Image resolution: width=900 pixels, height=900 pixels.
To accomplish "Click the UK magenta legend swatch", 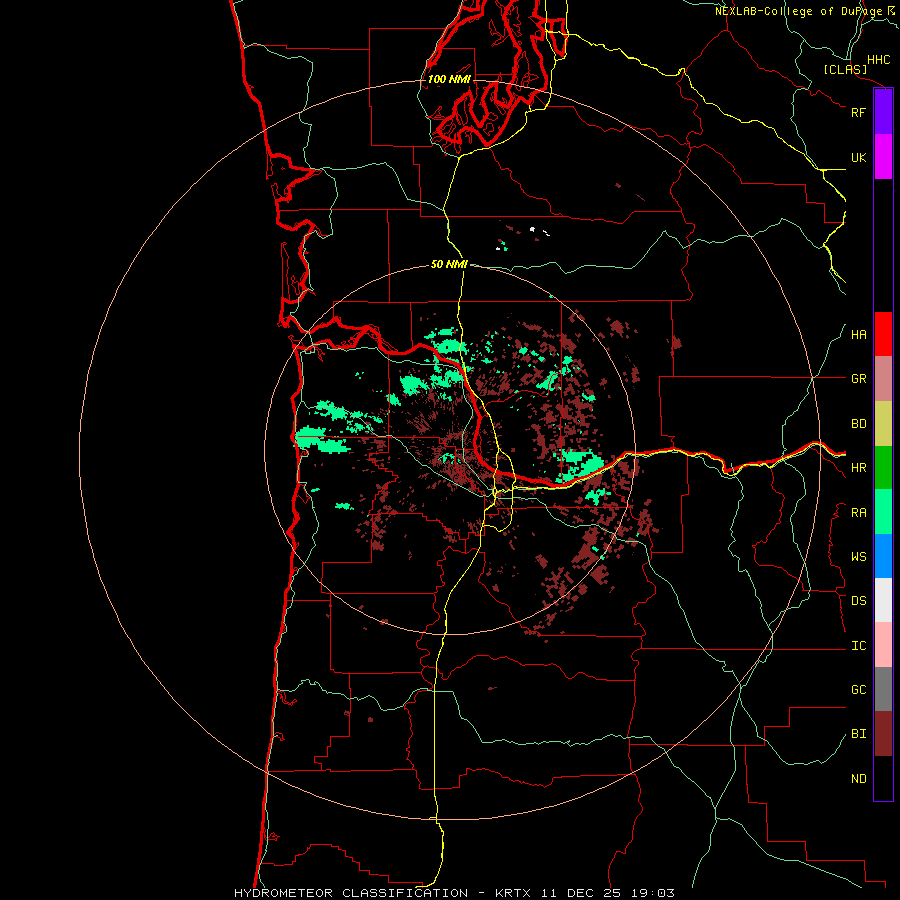I will click(883, 157).
